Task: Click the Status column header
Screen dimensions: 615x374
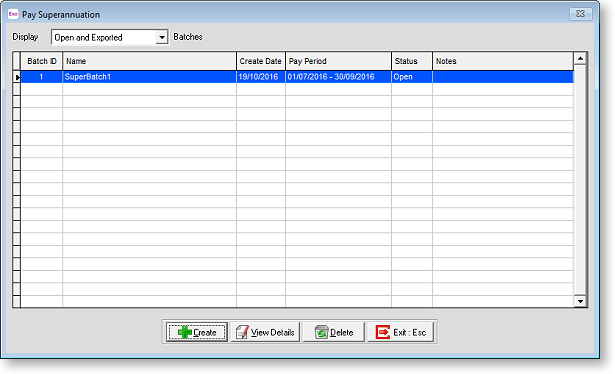Action: coord(412,61)
